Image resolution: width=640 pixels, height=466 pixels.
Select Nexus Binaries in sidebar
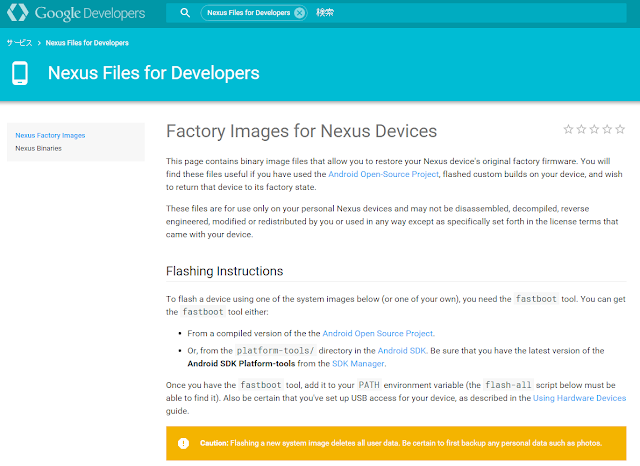[38, 149]
